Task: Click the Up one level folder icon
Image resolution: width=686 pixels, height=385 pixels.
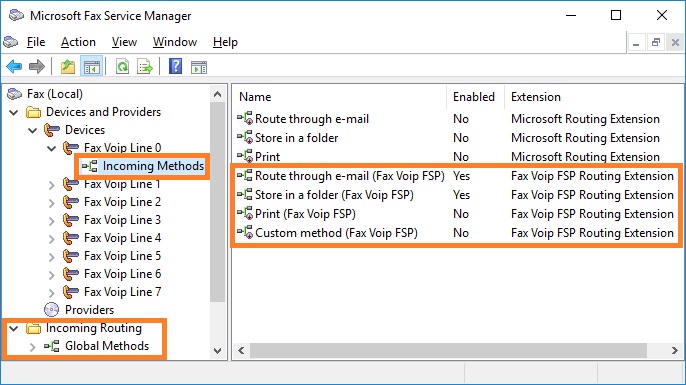Action: [x=68, y=66]
